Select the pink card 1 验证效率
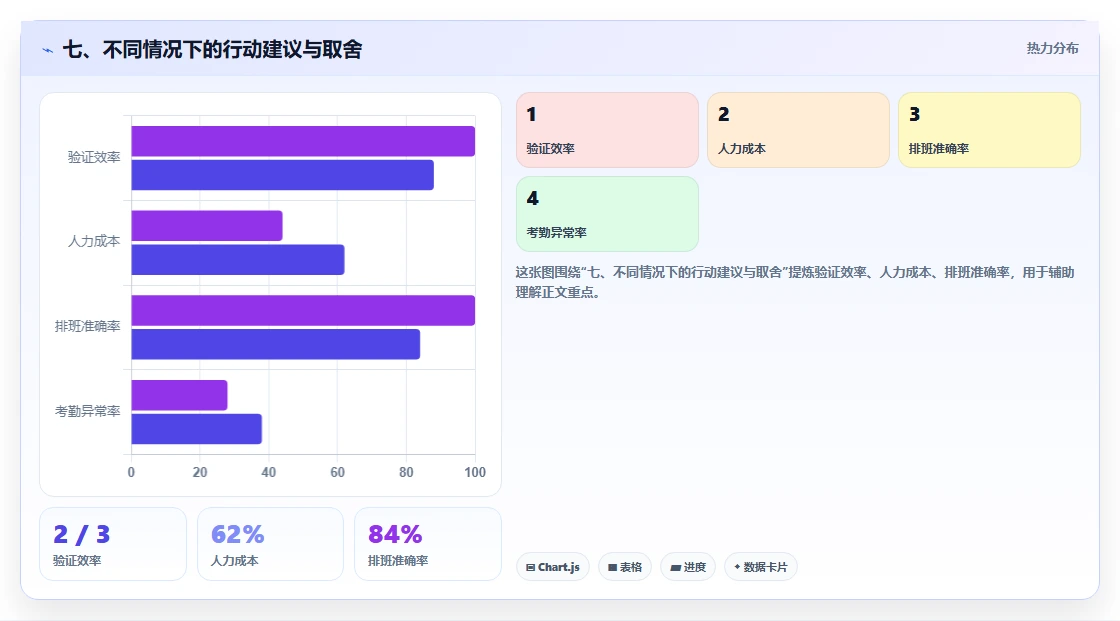Screen dimensions: 1120x621 607,130
